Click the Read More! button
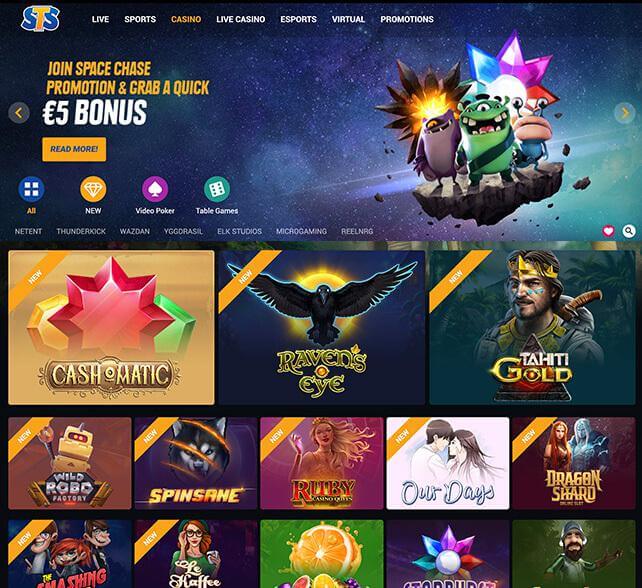The width and height of the screenshot is (642, 588). coord(74,149)
